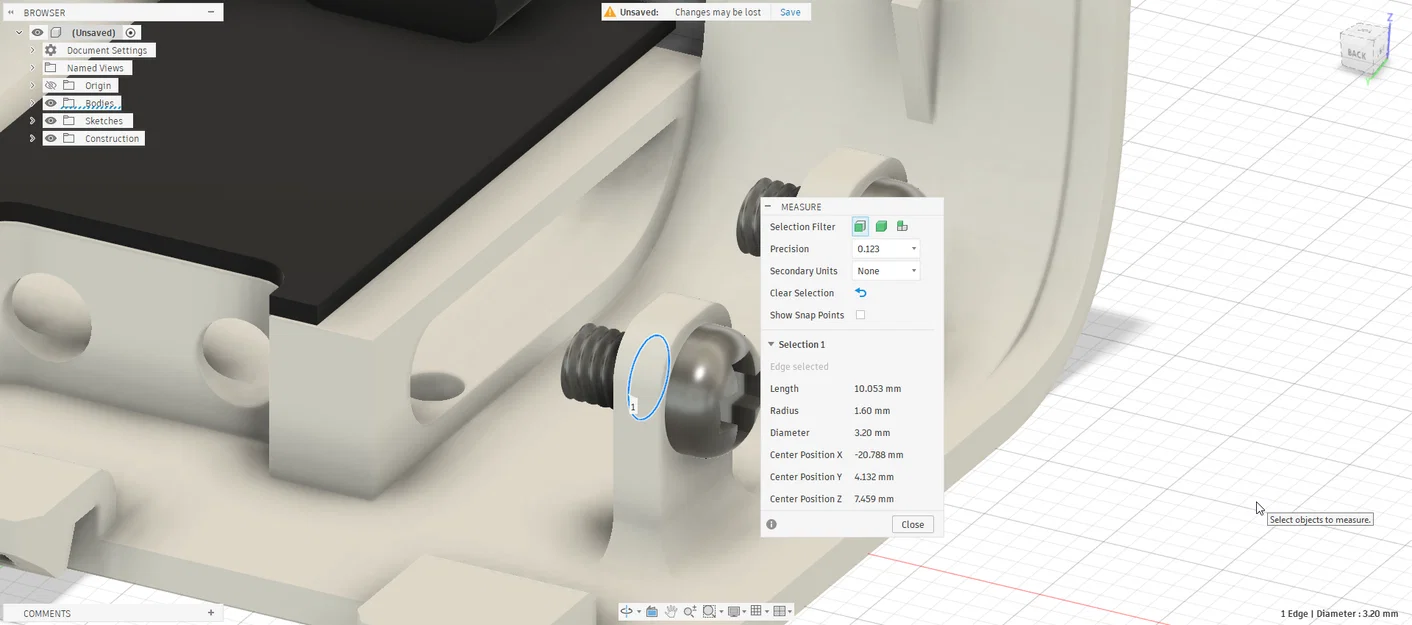Click Close button in Measure dialog
This screenshot has height=625, width=1412.
[913, 524]
